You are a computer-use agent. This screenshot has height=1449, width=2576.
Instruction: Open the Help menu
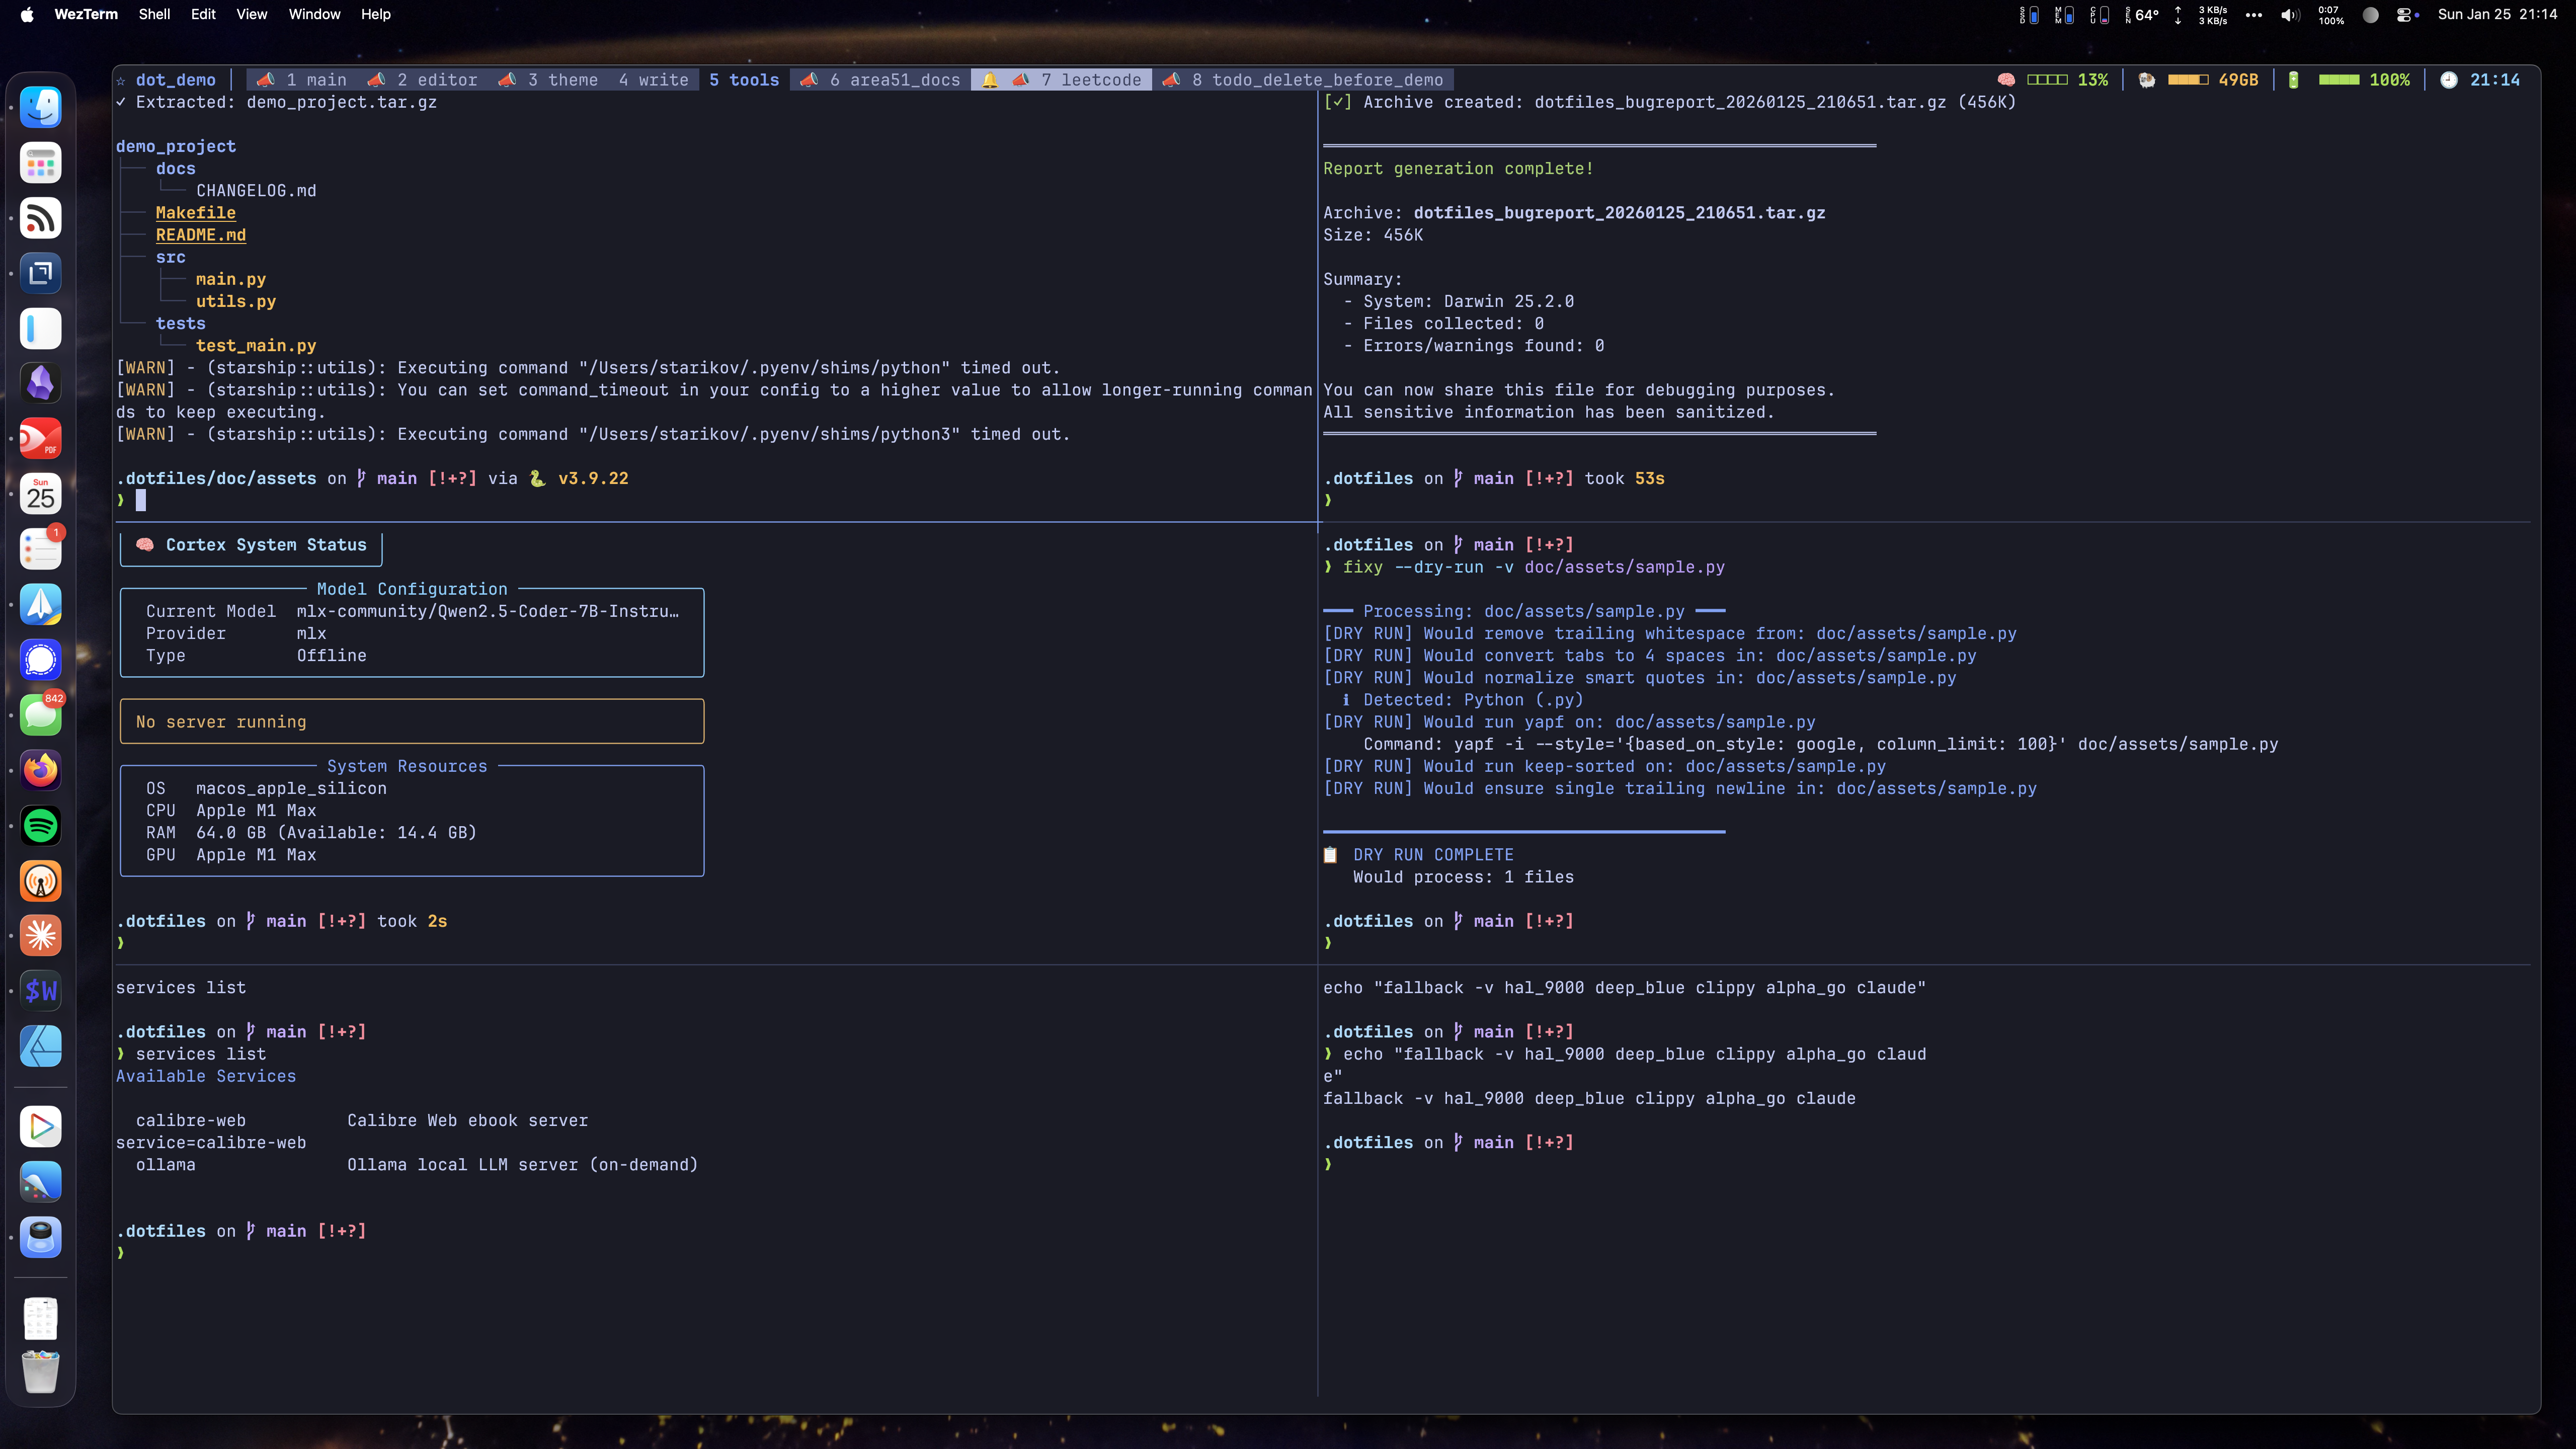tap(376, 14)
